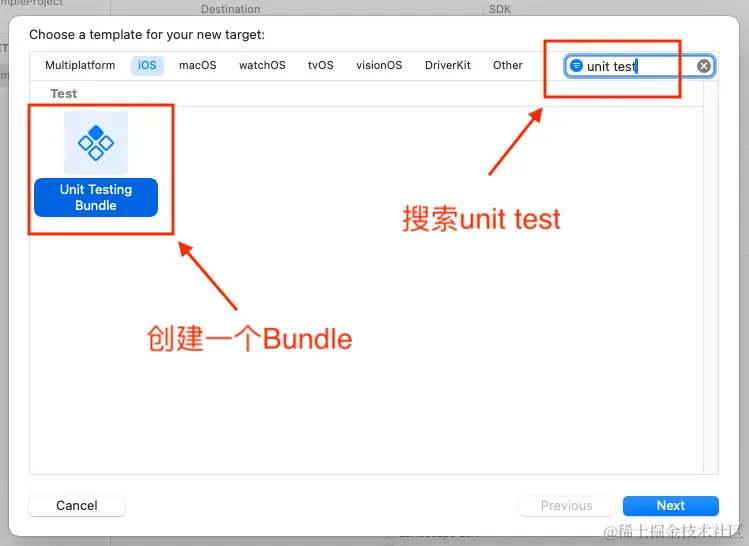Click the search filter icon in search field

[x=577, y=65]
